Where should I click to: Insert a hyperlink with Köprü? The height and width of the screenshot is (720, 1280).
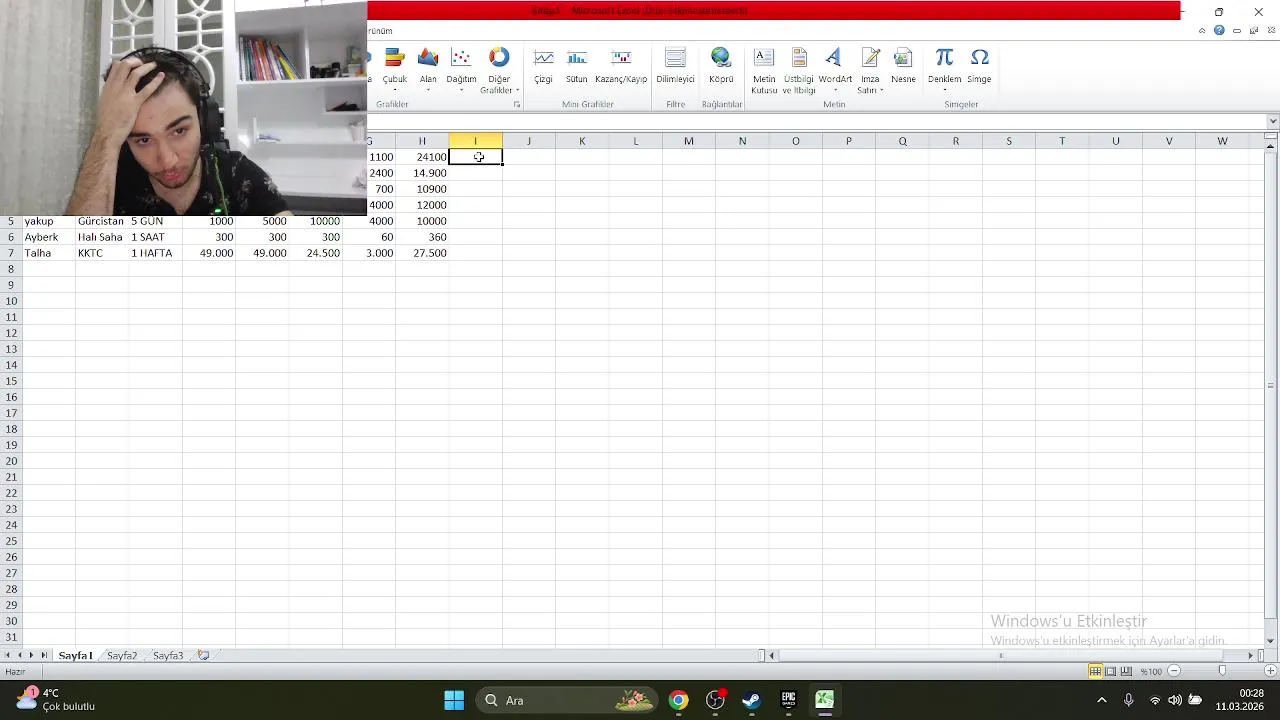pyautogui.click(x=721, y=66)
